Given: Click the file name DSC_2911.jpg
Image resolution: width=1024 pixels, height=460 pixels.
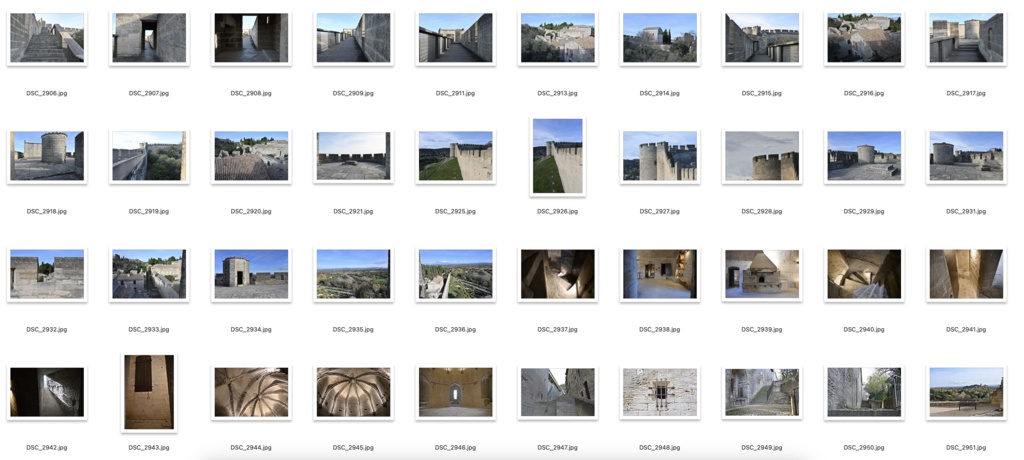Looking at the screenshot, I should [x=455, y=93].
